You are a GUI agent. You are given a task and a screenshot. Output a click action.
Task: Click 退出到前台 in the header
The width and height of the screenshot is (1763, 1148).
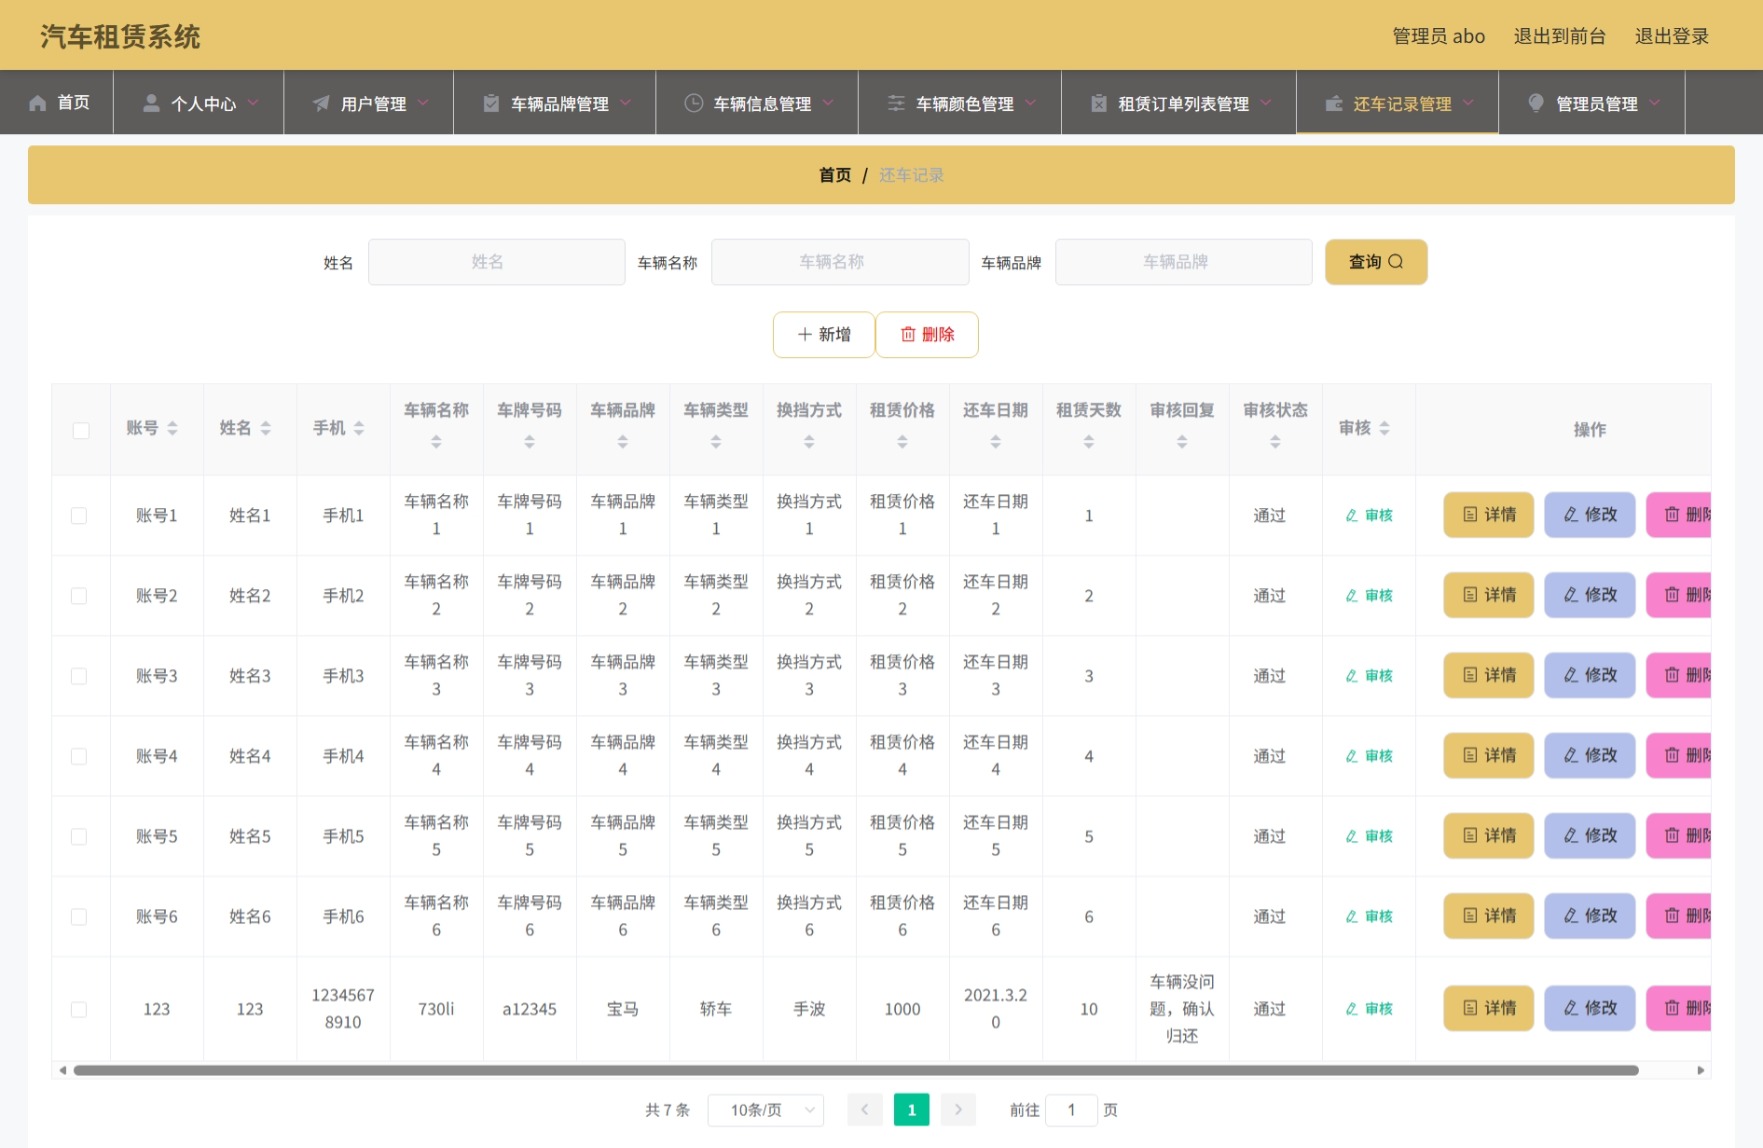[1559, 36]
